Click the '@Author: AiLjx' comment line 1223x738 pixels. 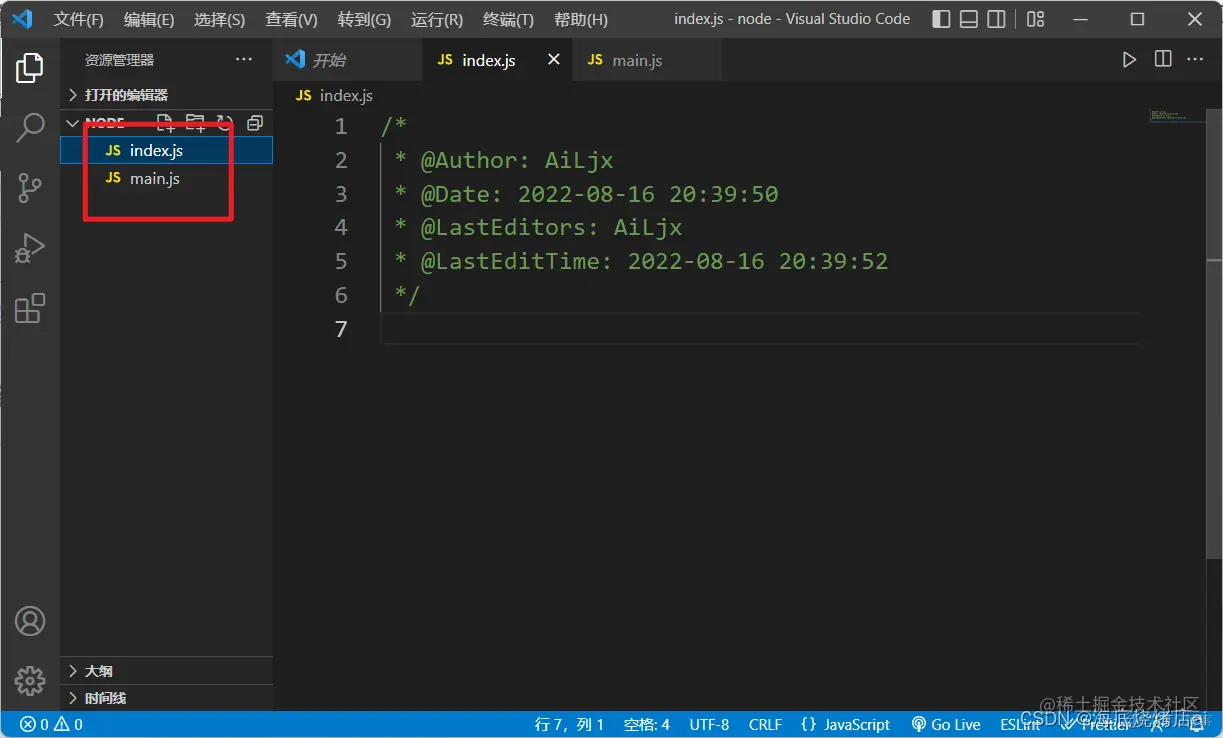point(504,160)
